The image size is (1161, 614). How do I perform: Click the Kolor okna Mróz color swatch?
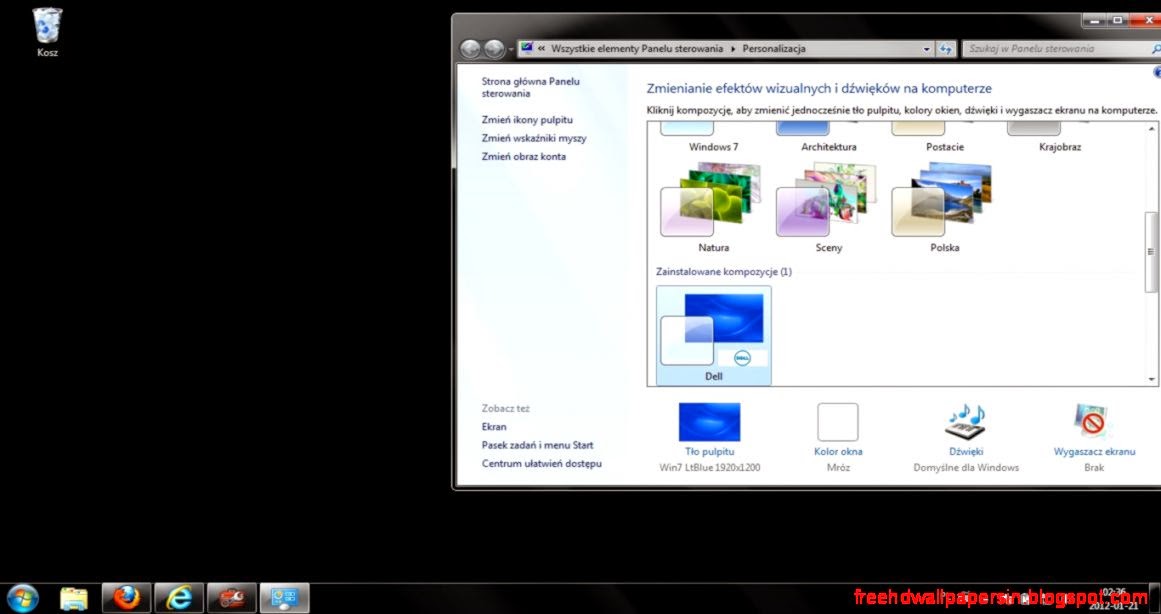coord(837,421)
